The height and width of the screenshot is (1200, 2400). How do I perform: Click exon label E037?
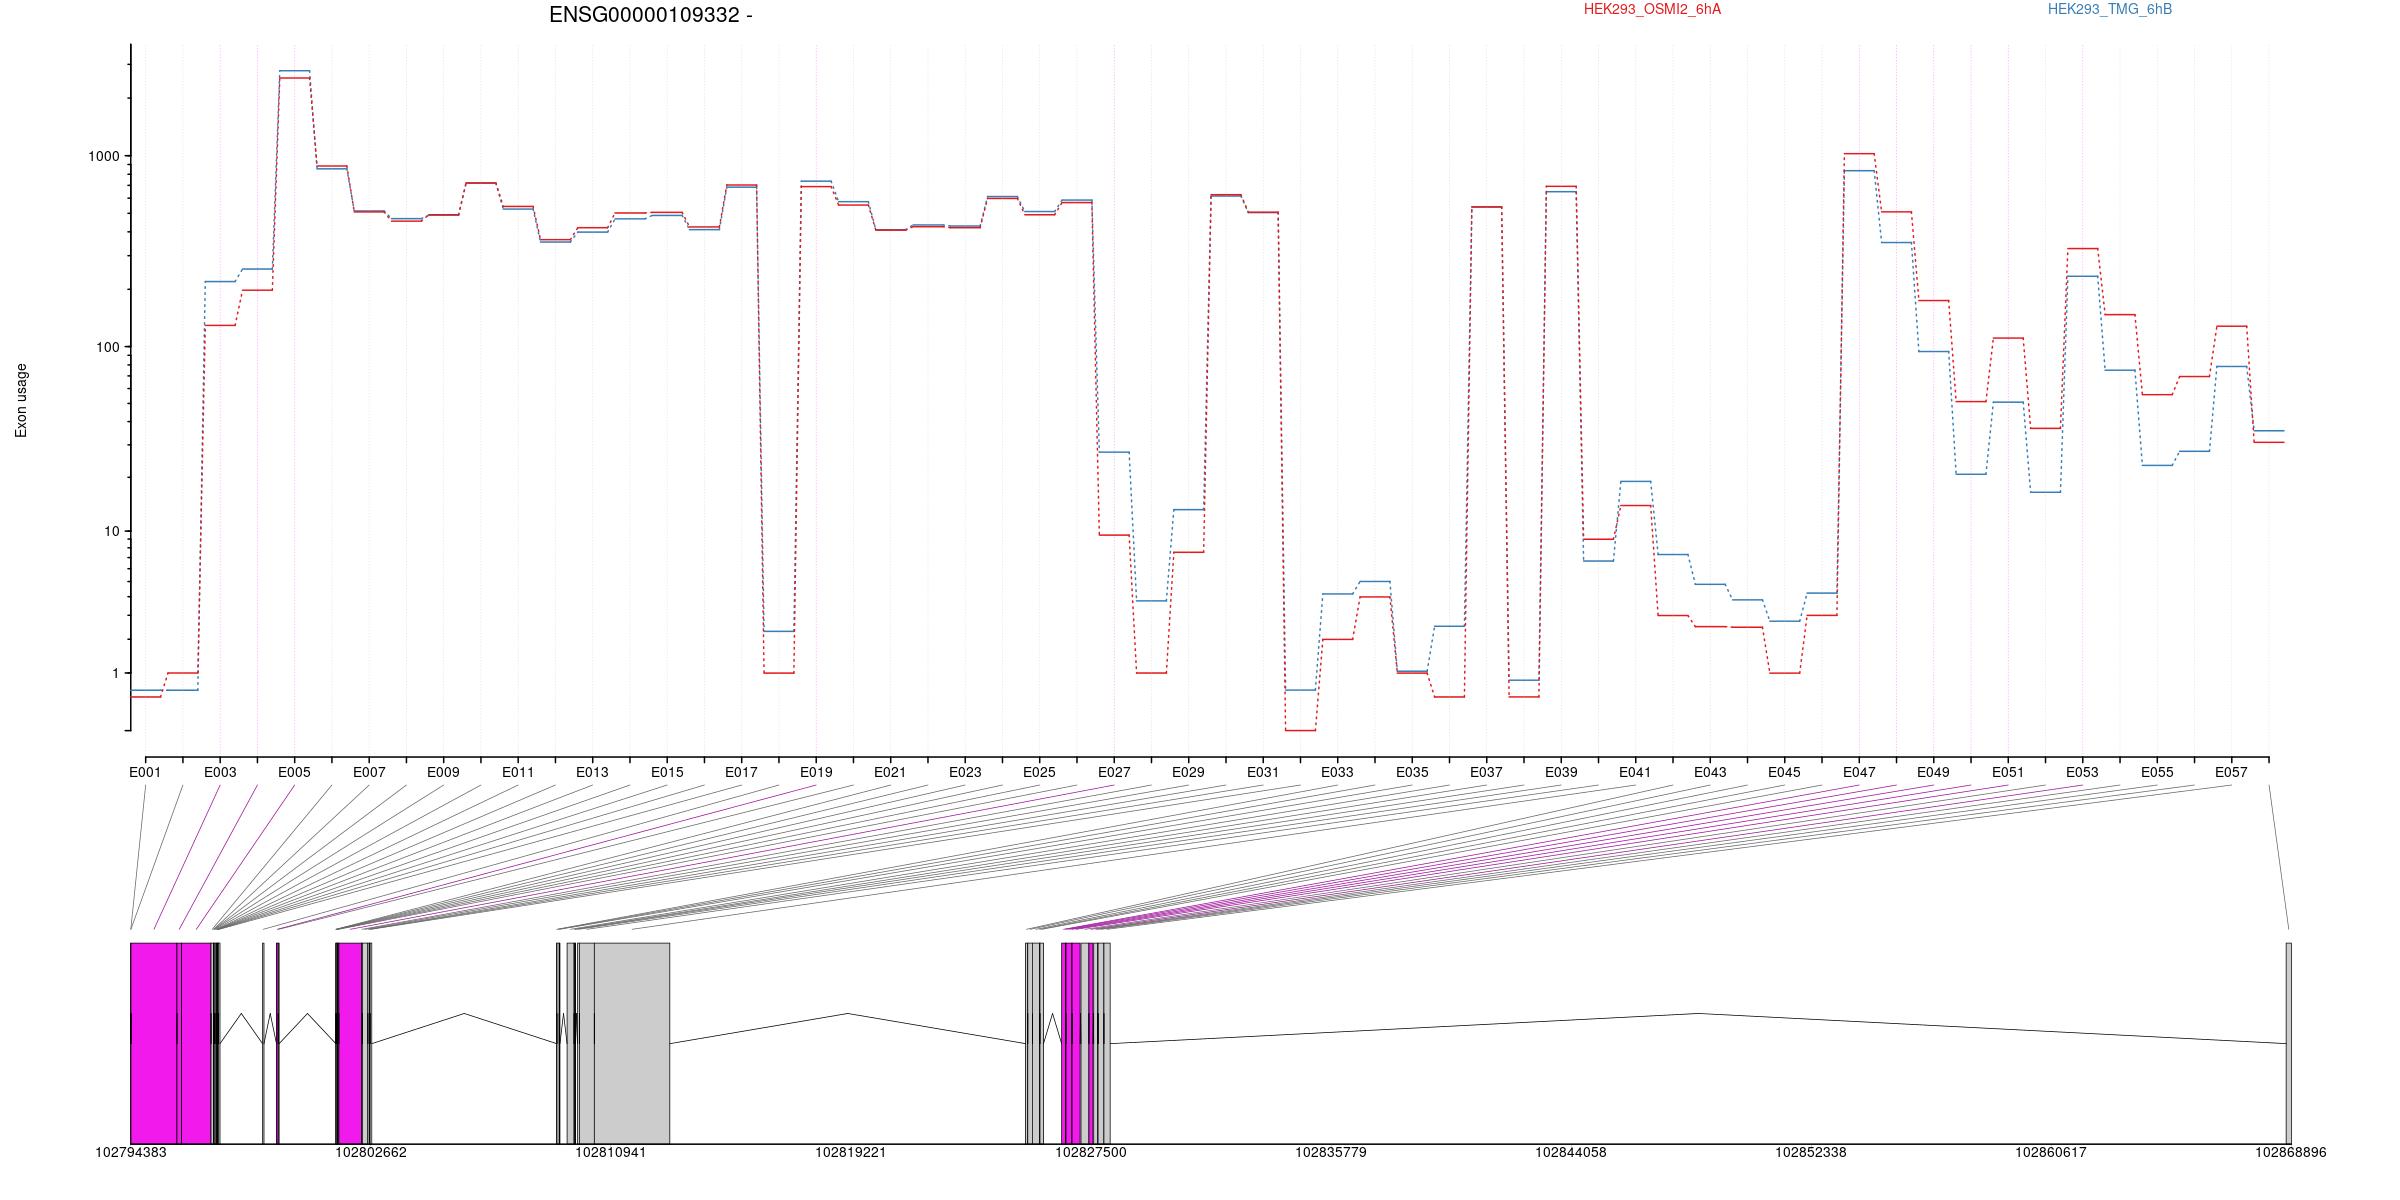[1486, 772]
